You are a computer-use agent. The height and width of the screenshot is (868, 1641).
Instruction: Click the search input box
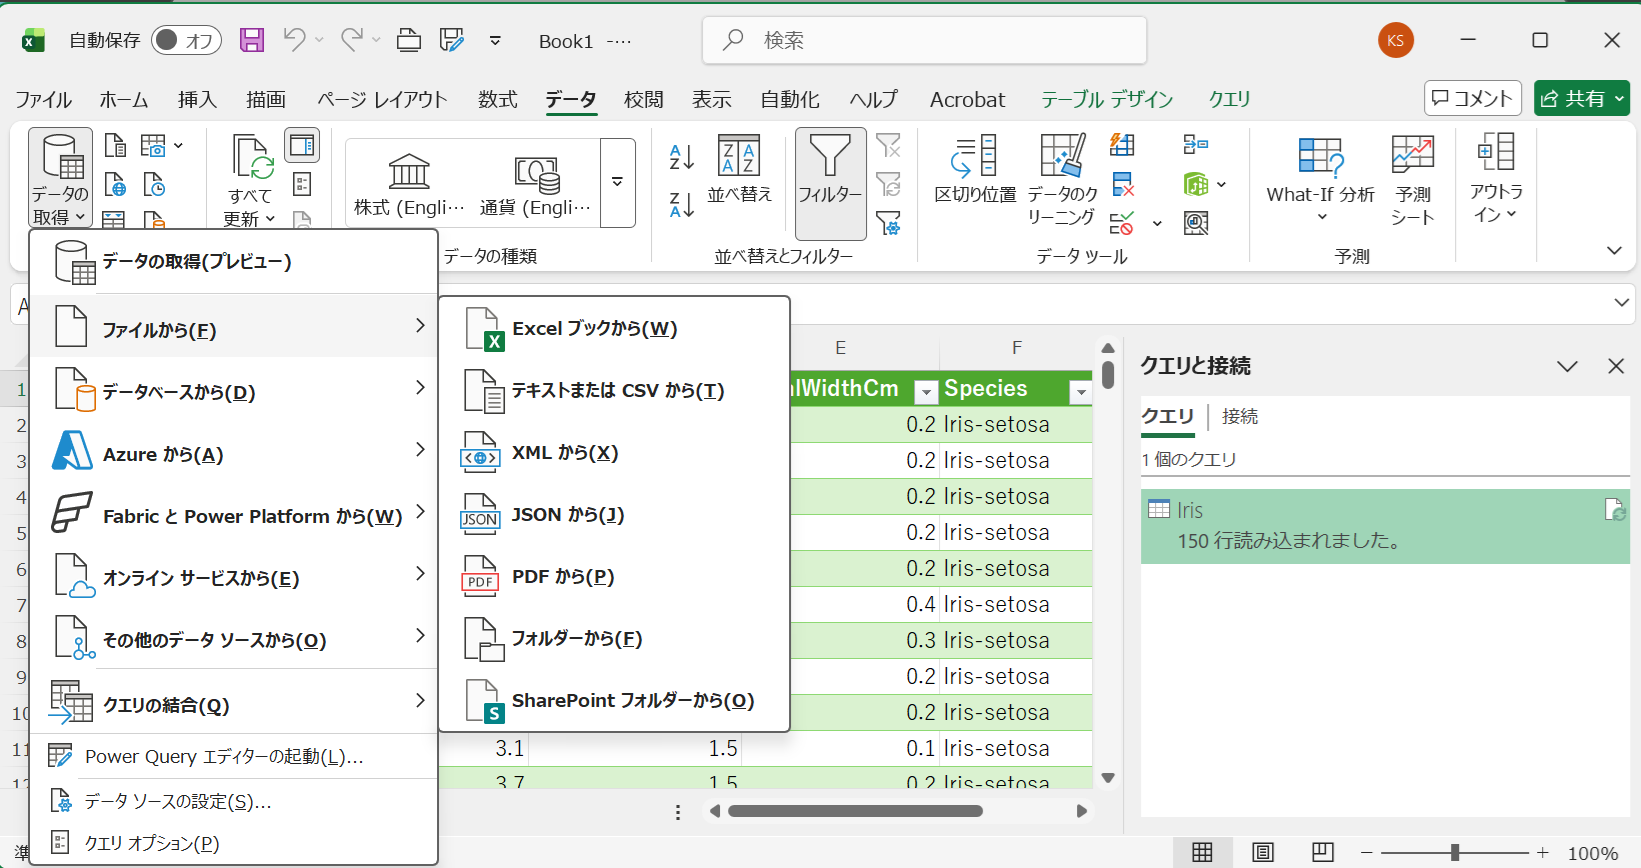(x=924, y=40)
